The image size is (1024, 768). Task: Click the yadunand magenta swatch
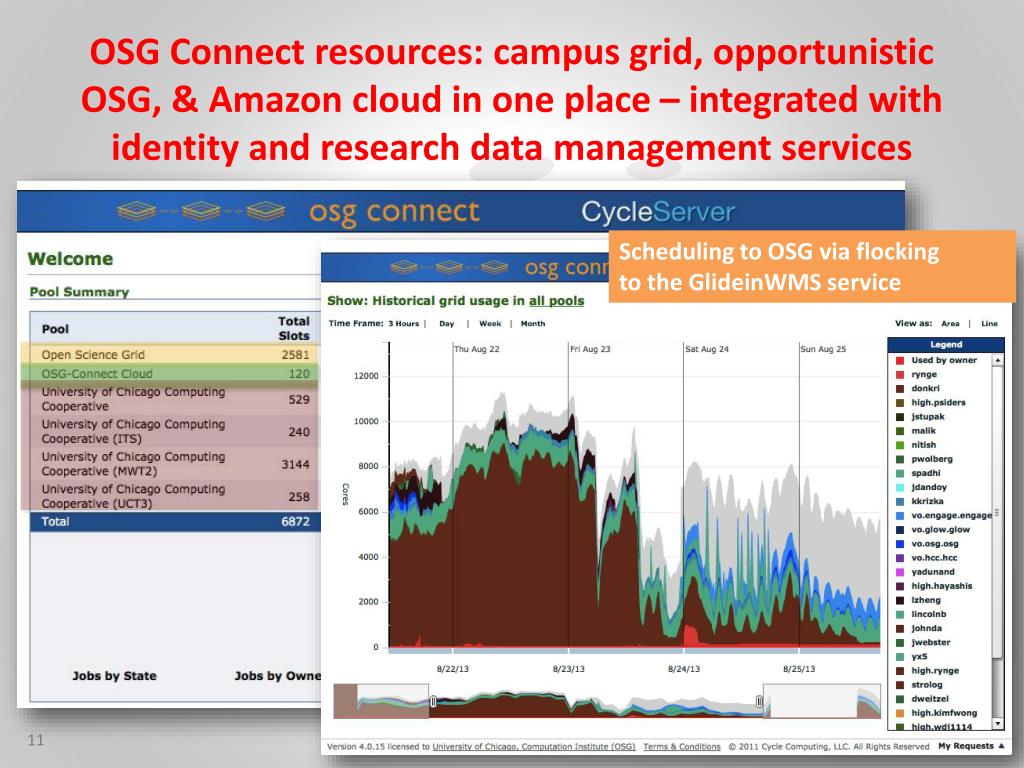tap(900, 572)
